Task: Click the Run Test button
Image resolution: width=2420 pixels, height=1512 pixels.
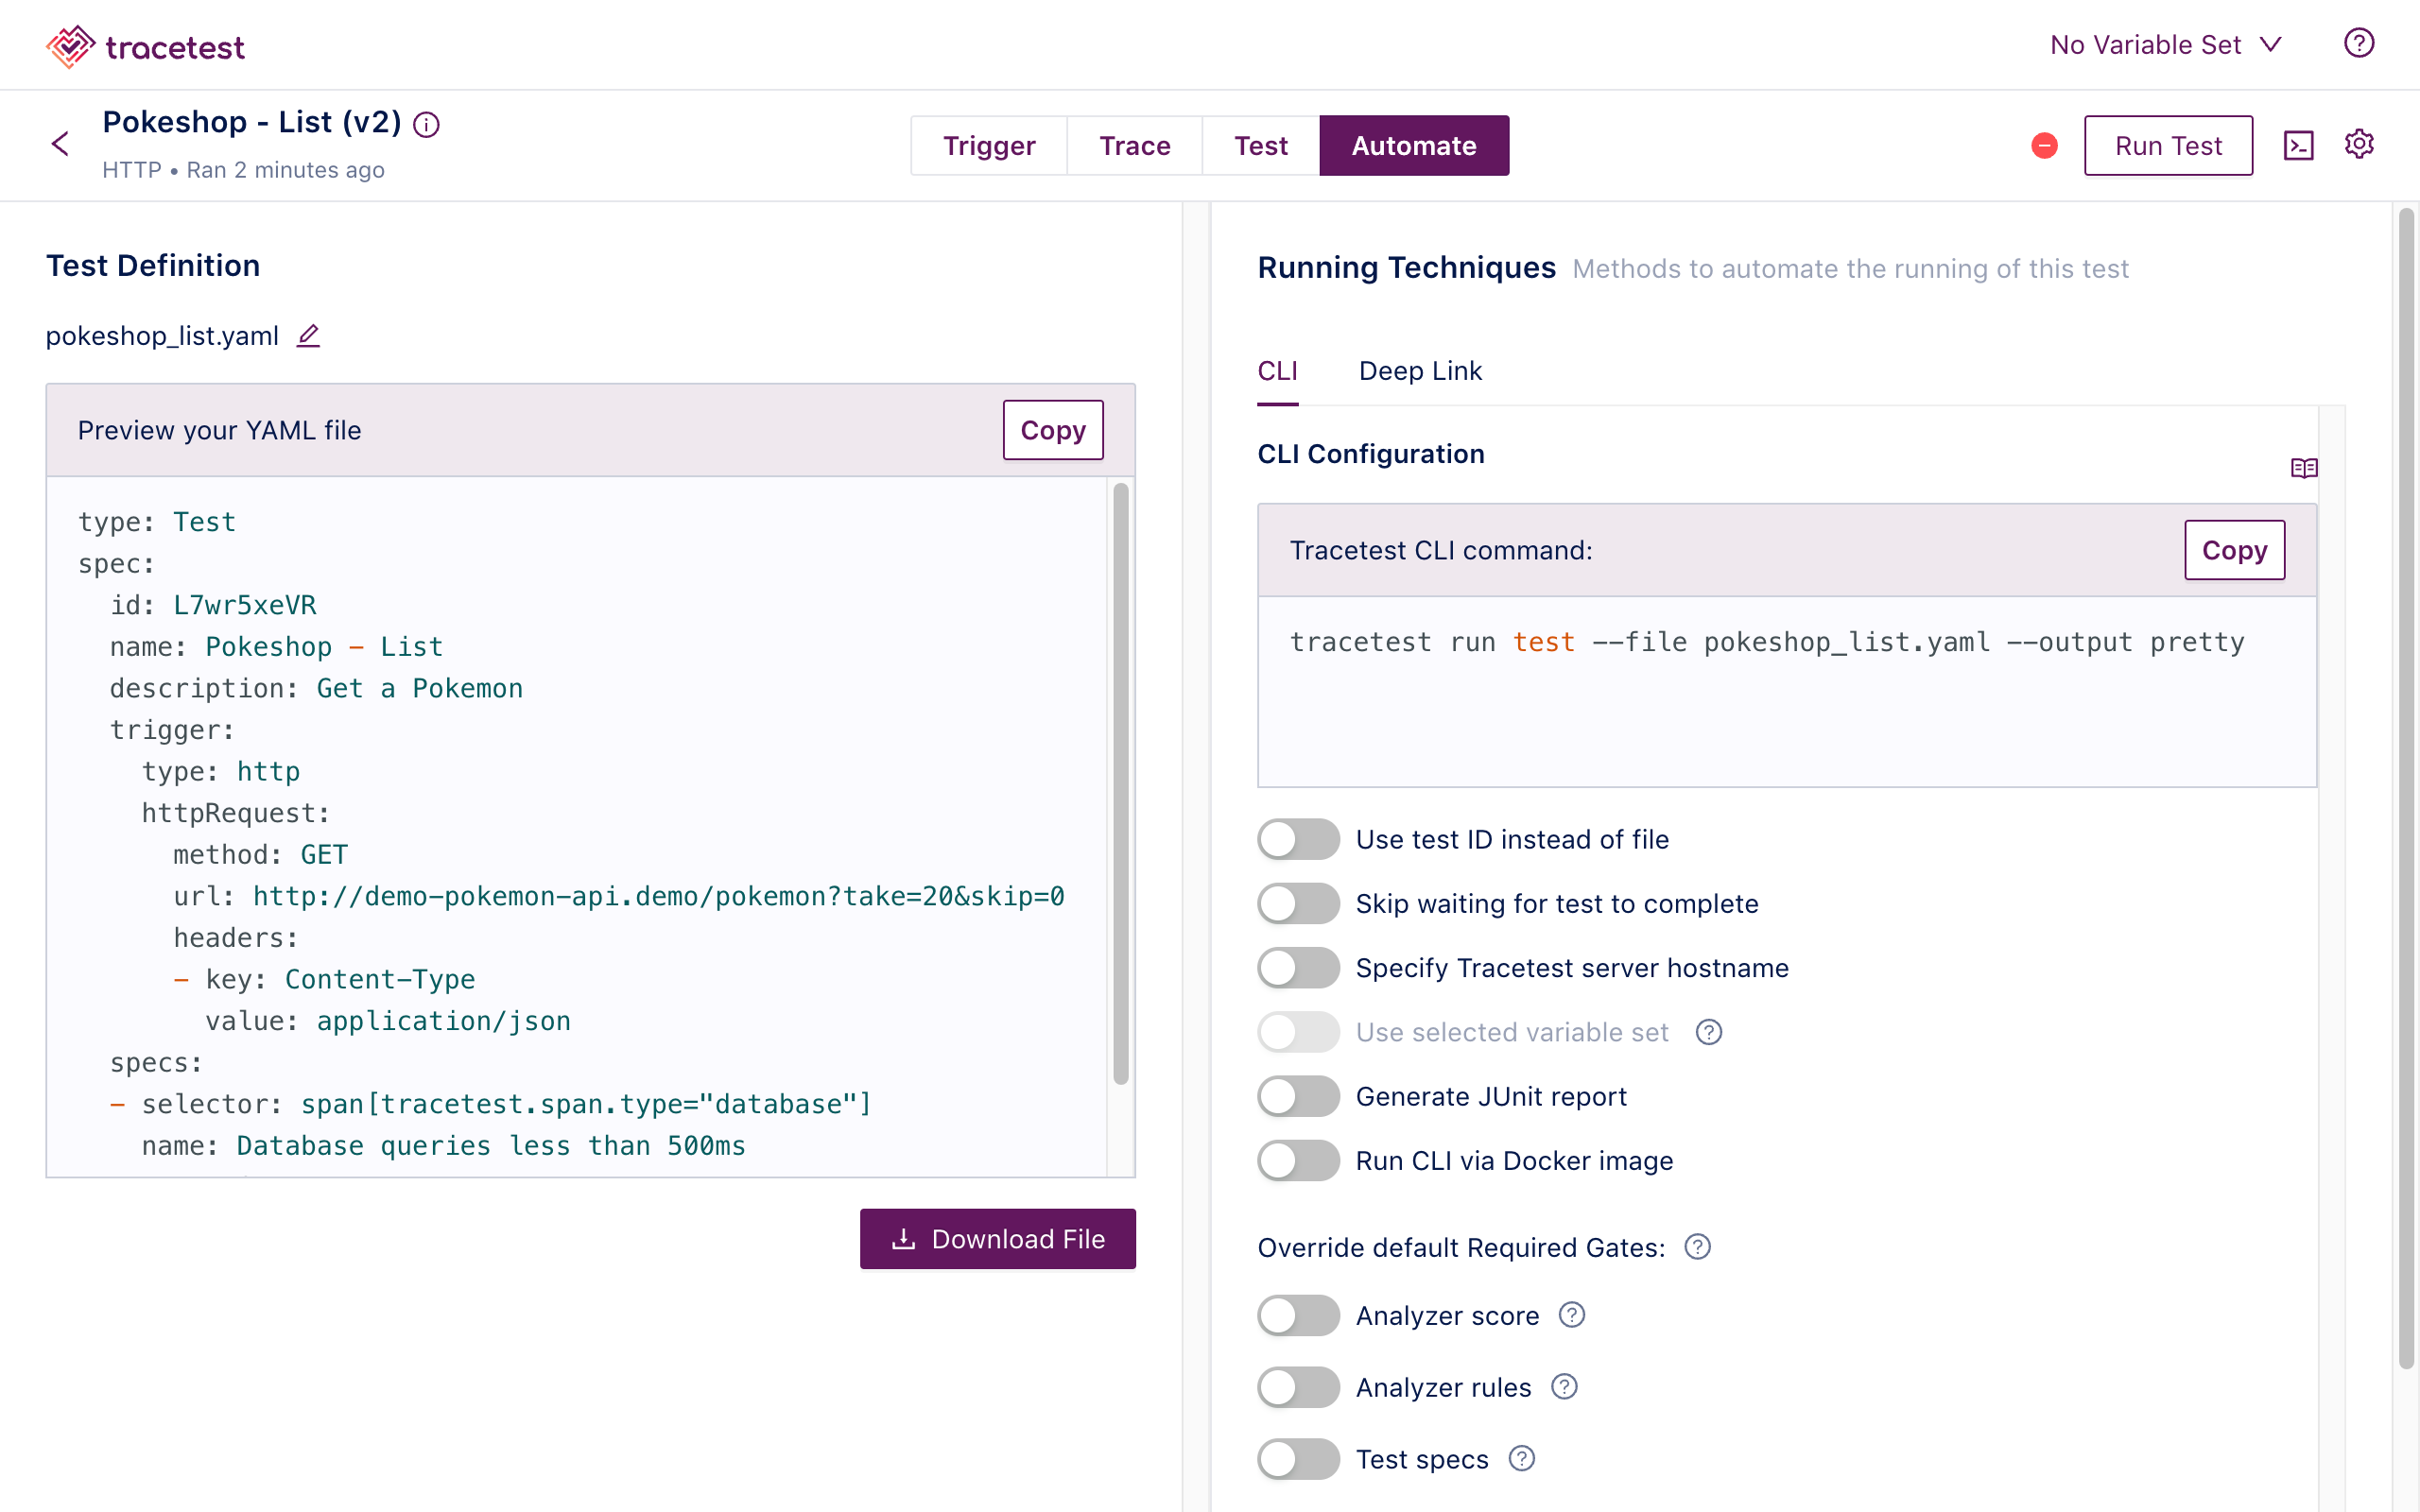Action: [x=2168, y=145]
